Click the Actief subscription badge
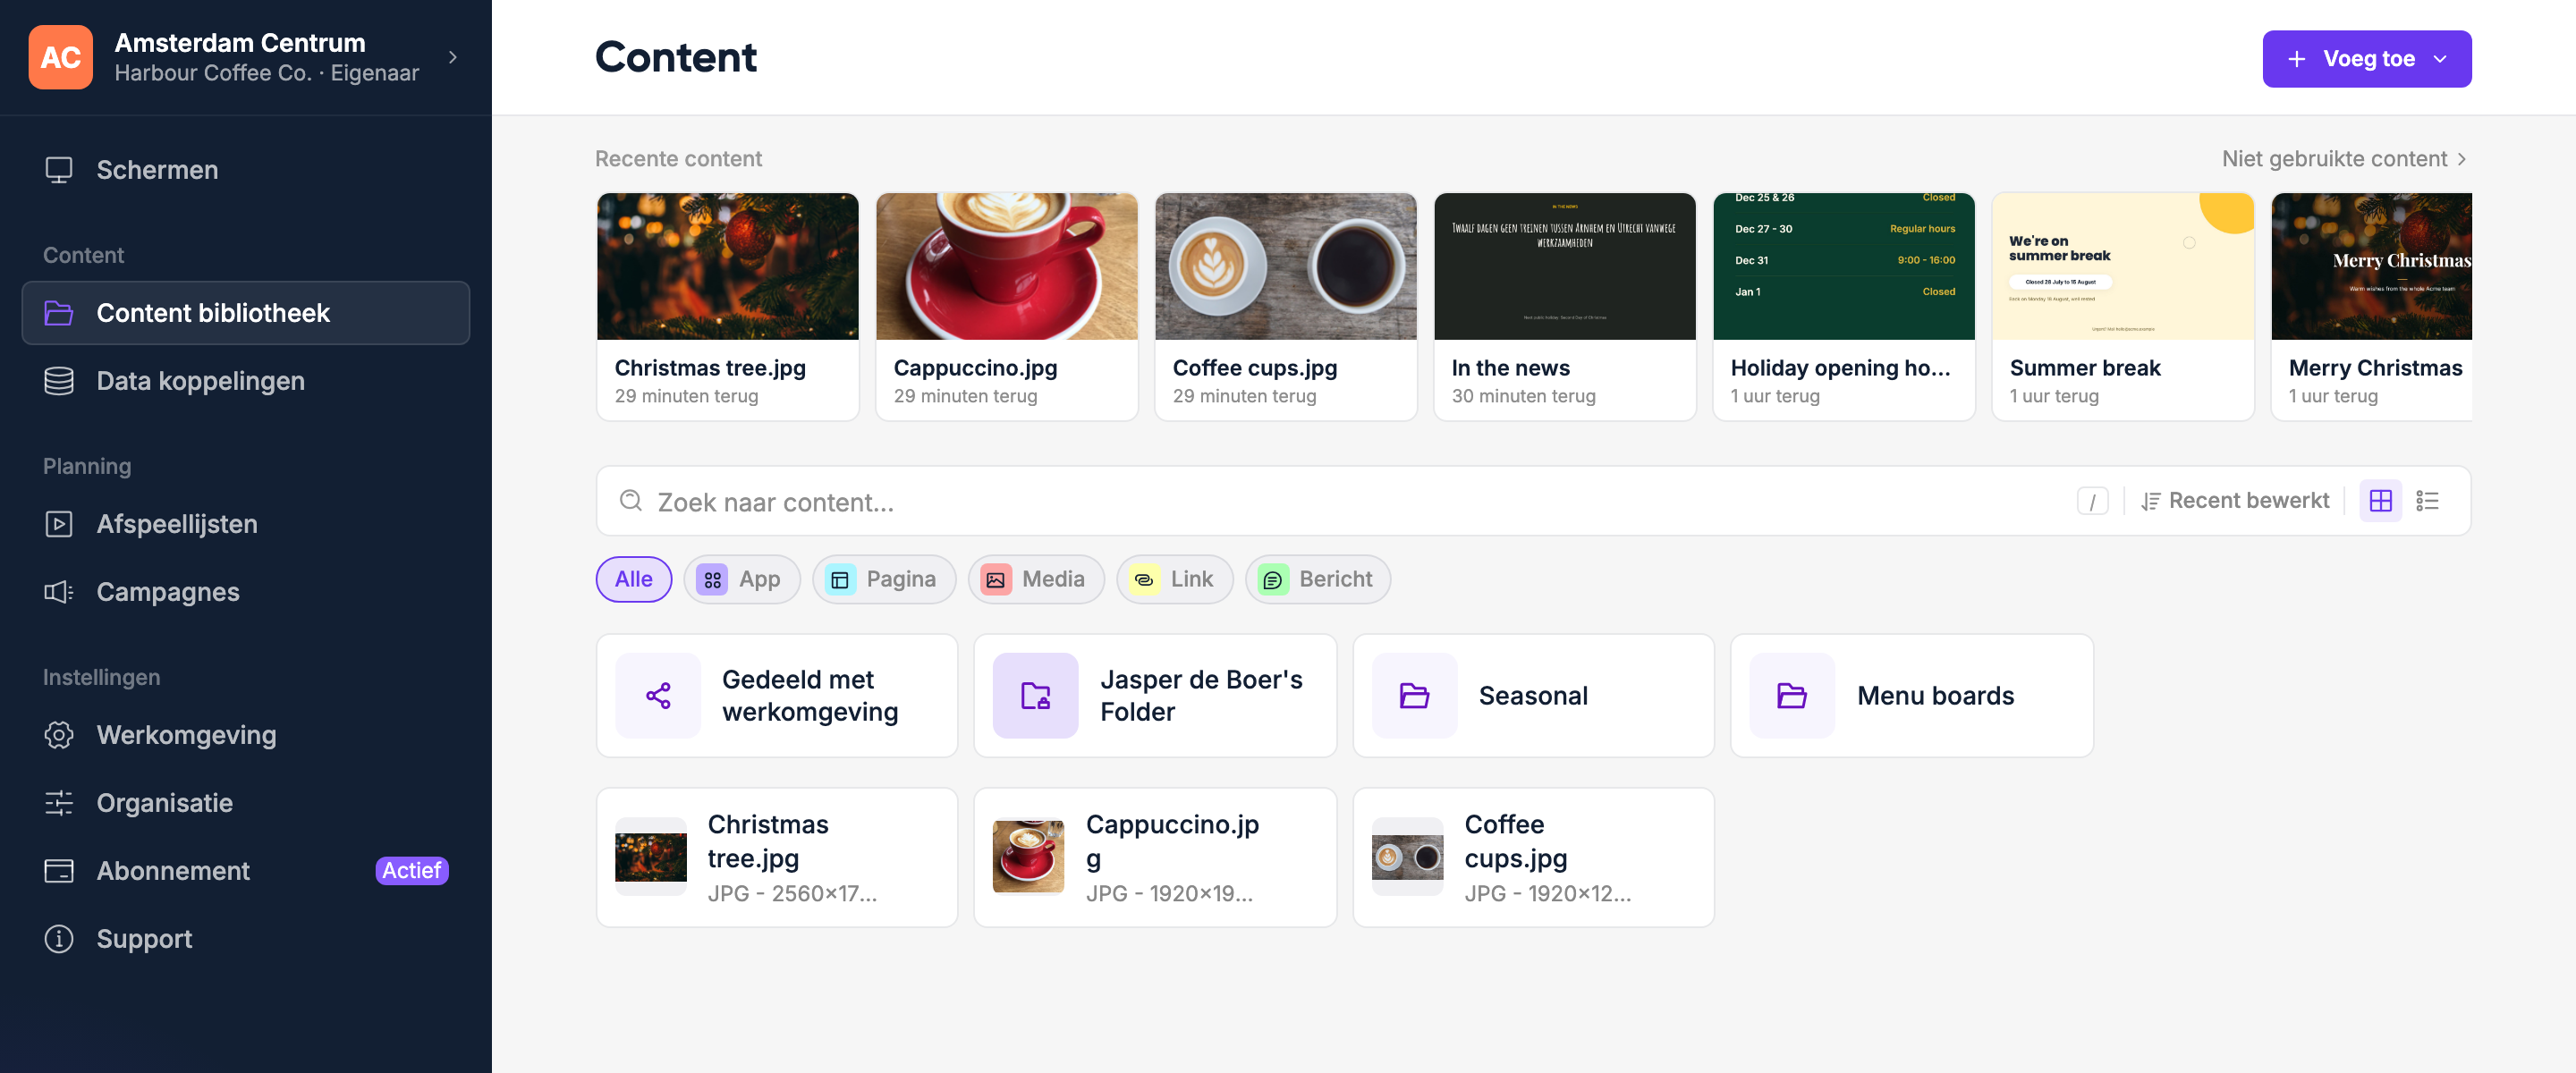The height and width of the screenshot is (1073, 2576). tap(412, 871)
